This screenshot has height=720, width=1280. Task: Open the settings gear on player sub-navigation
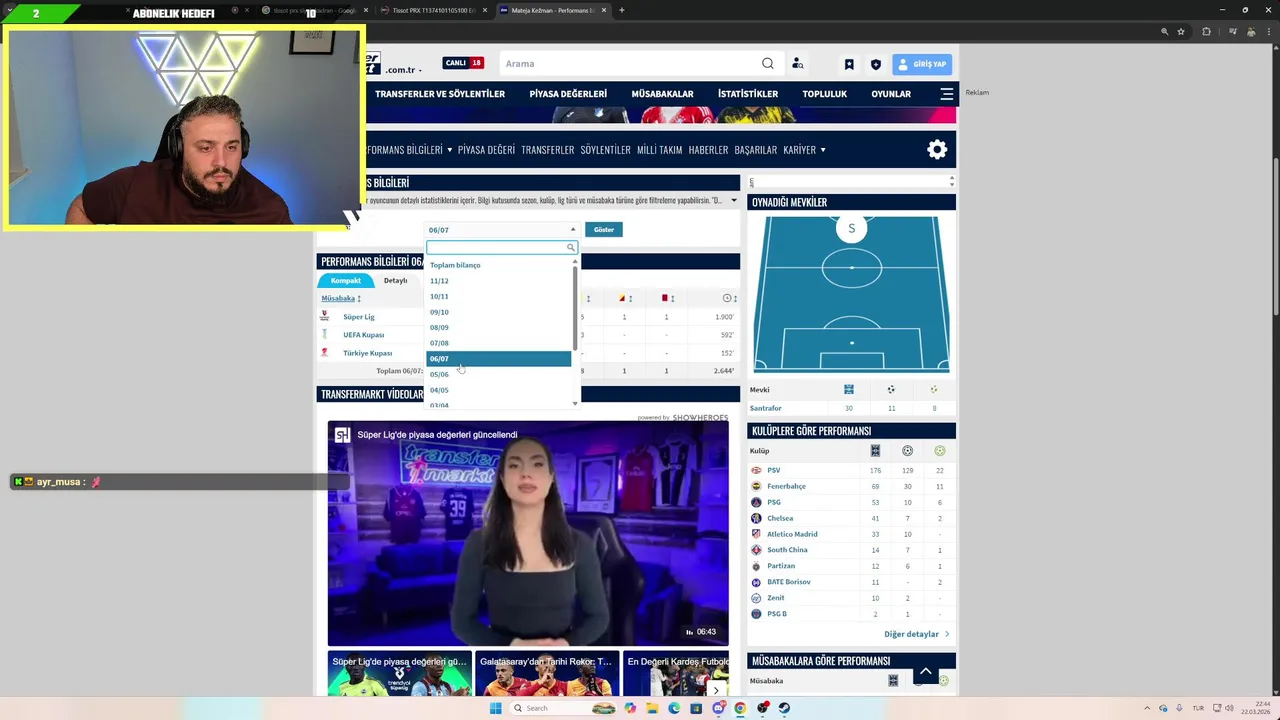[937, 149]
